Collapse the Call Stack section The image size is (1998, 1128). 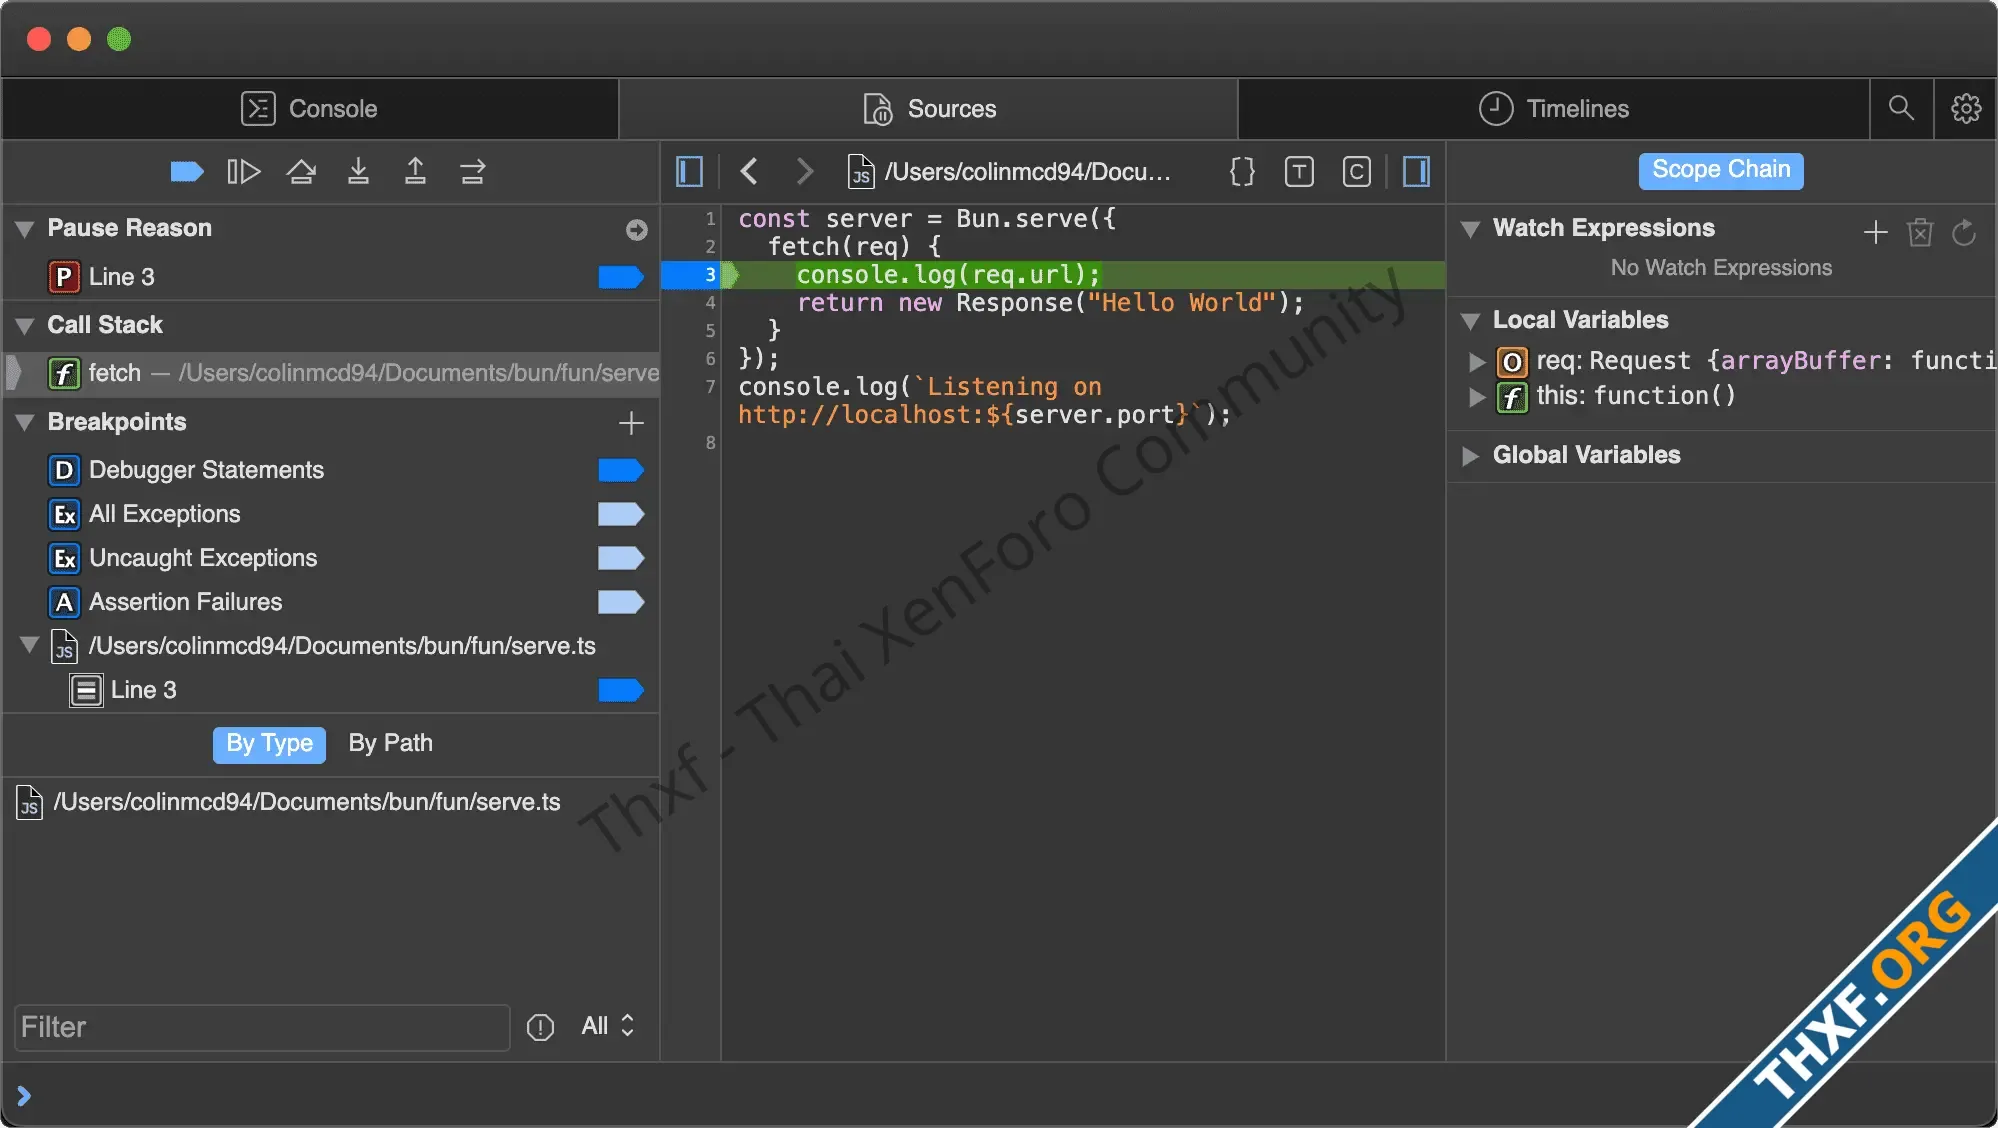[x=25, y=326]
